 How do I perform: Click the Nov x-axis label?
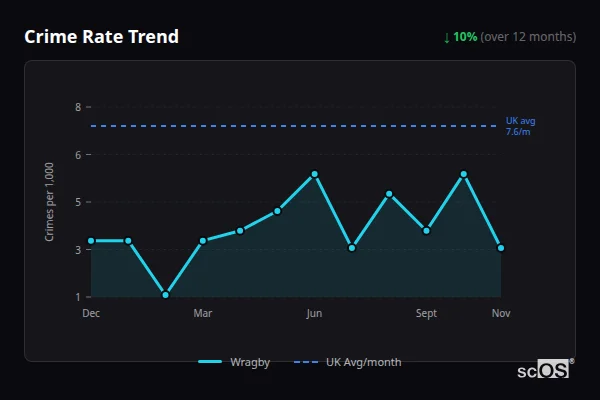tap(501, 313)
